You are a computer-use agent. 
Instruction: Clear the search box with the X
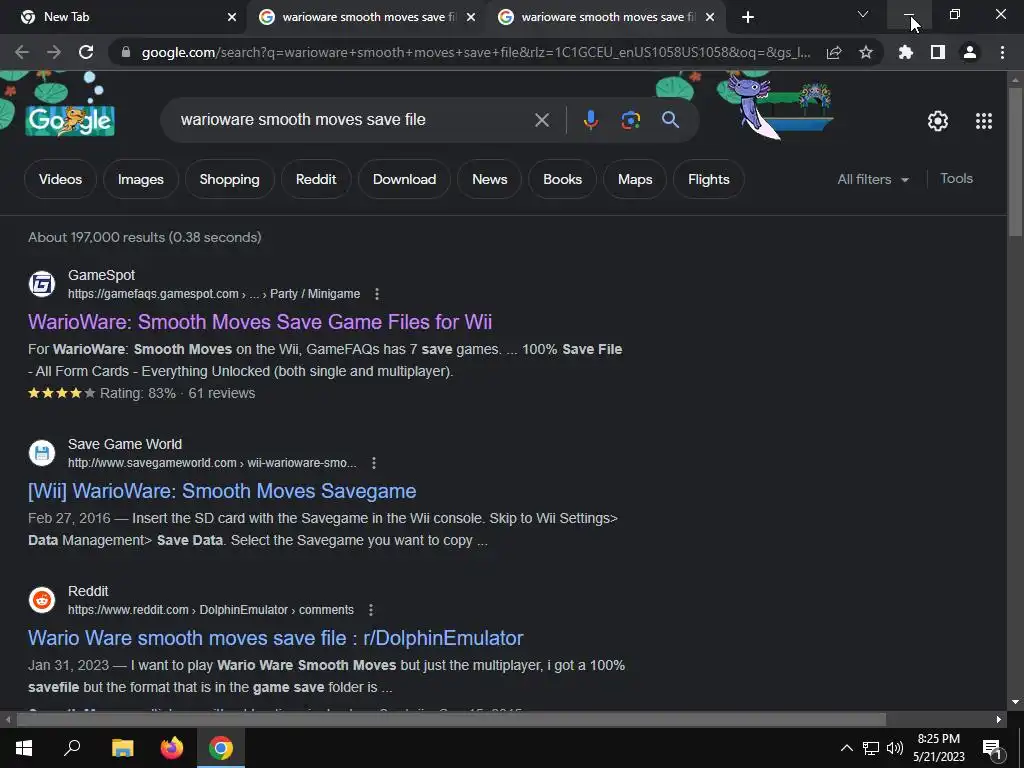(541, 120)
